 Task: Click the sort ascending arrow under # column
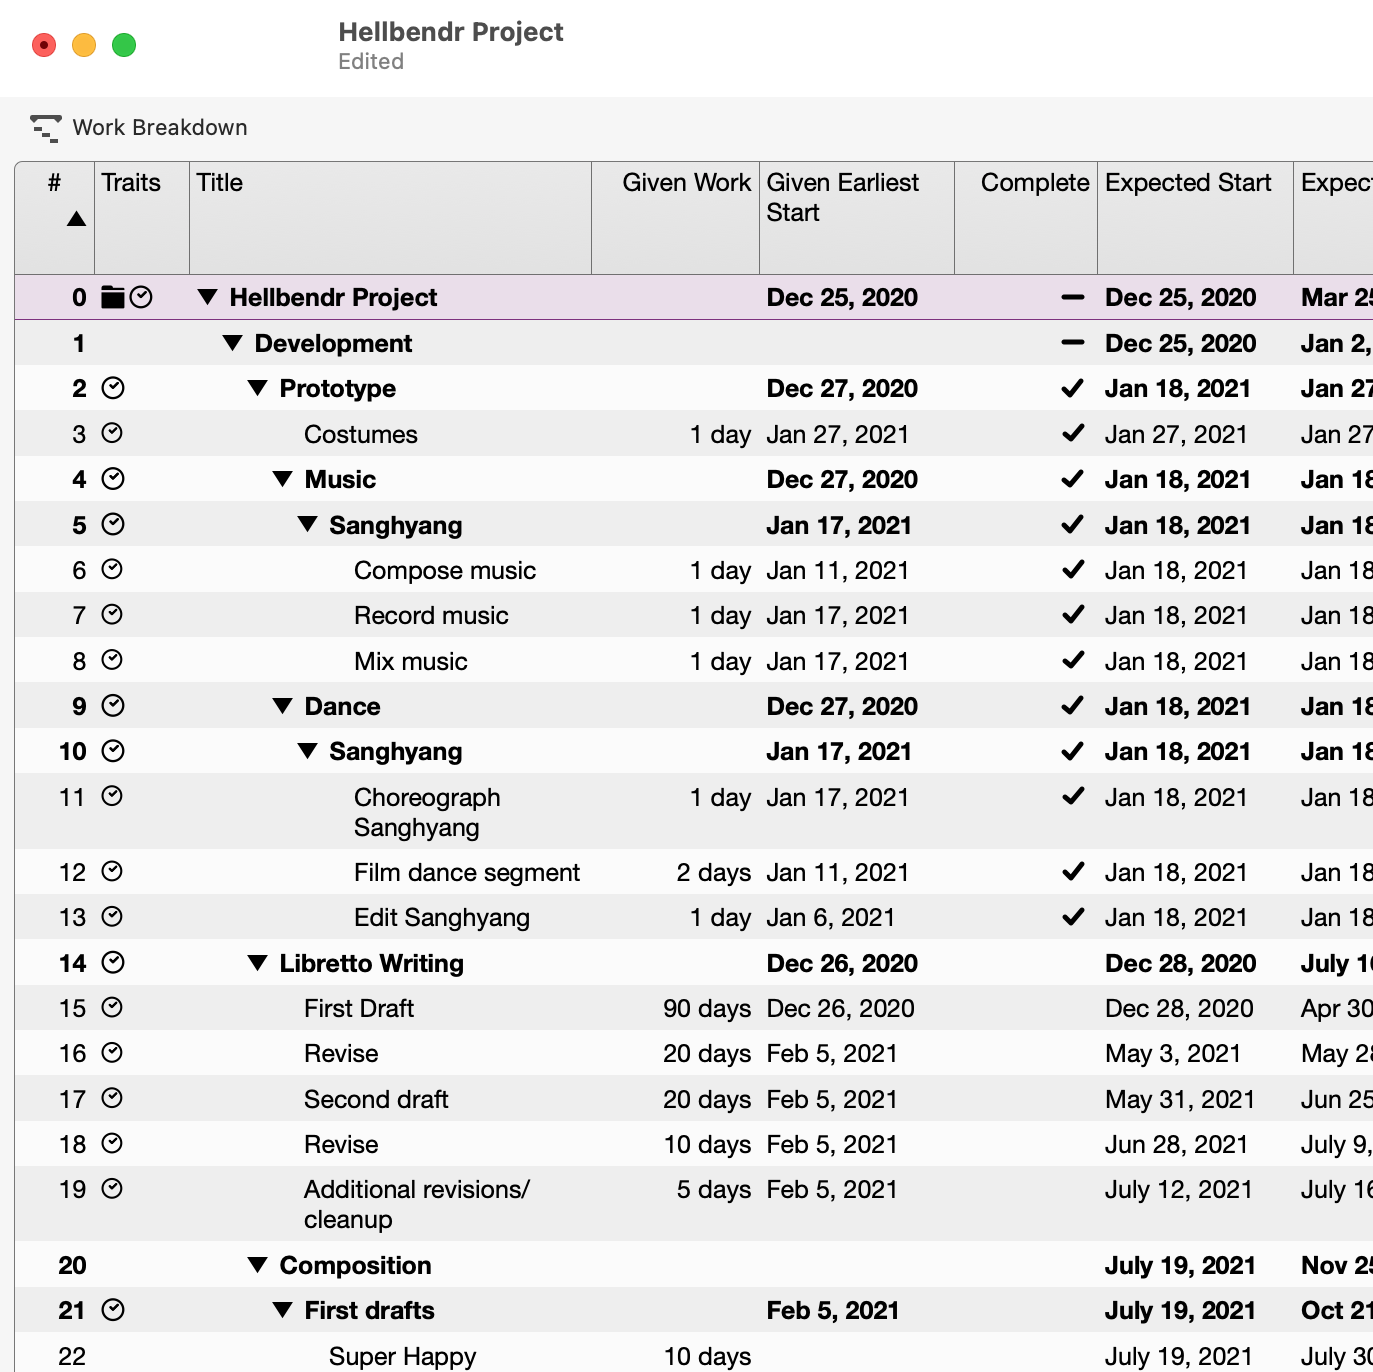point(76,219)
